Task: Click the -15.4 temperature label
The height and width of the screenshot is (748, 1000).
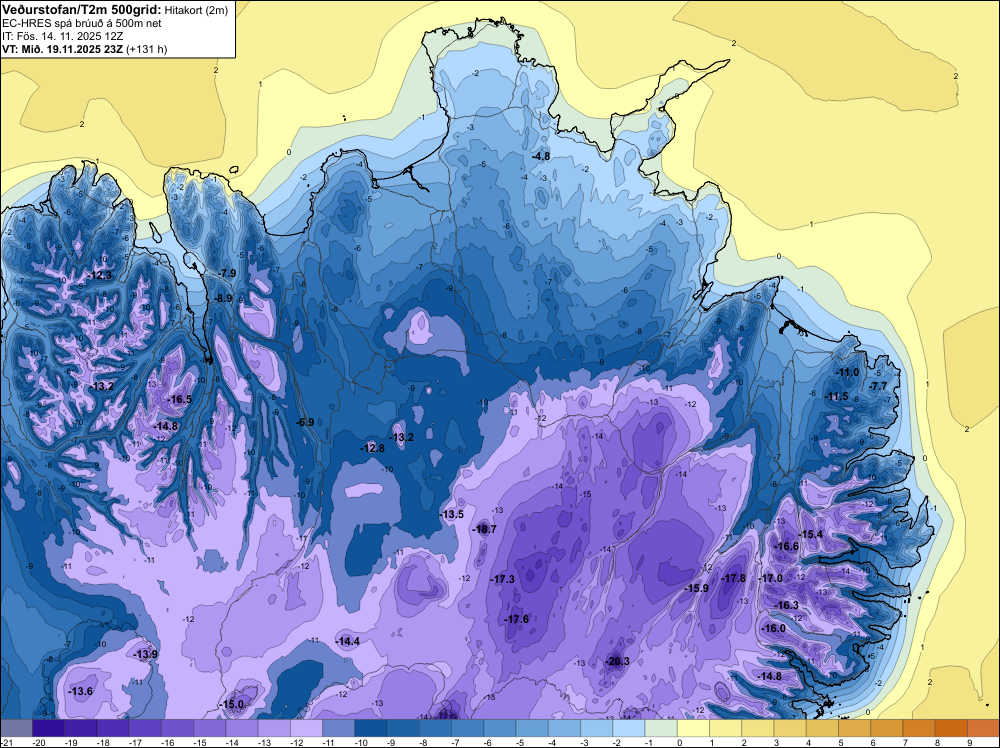Action: [x=811, y=534]
